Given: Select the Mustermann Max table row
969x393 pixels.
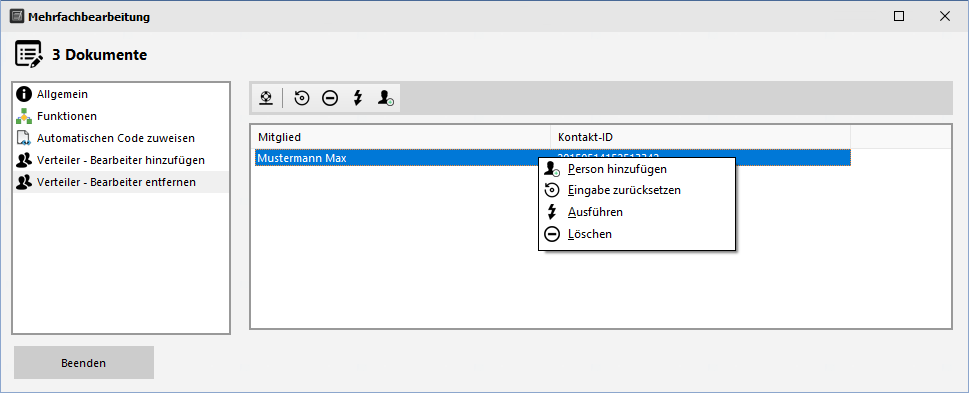Looking at the screenshot, I should 552,158.
